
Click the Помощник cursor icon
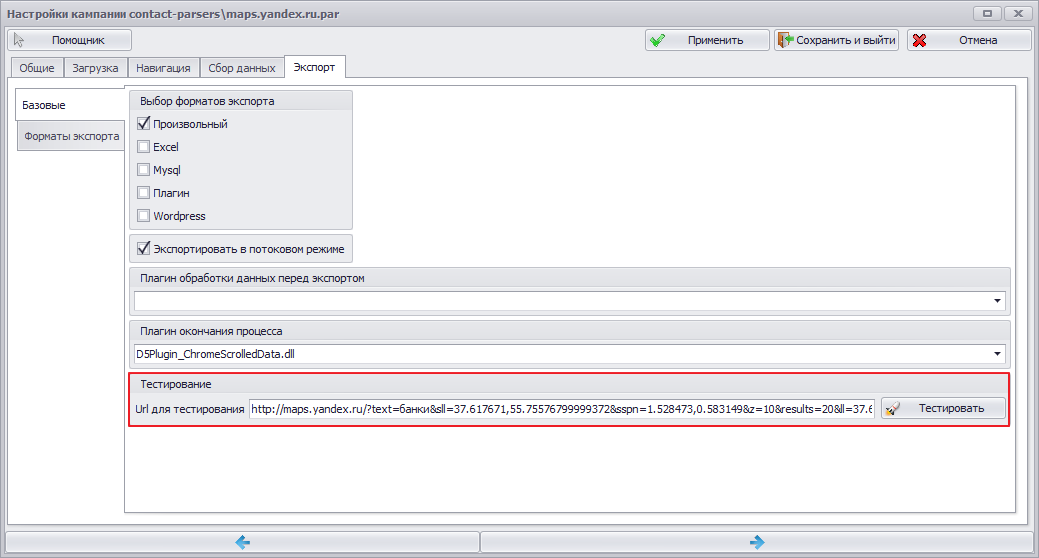pyautogui.click(x=19, y=40)
